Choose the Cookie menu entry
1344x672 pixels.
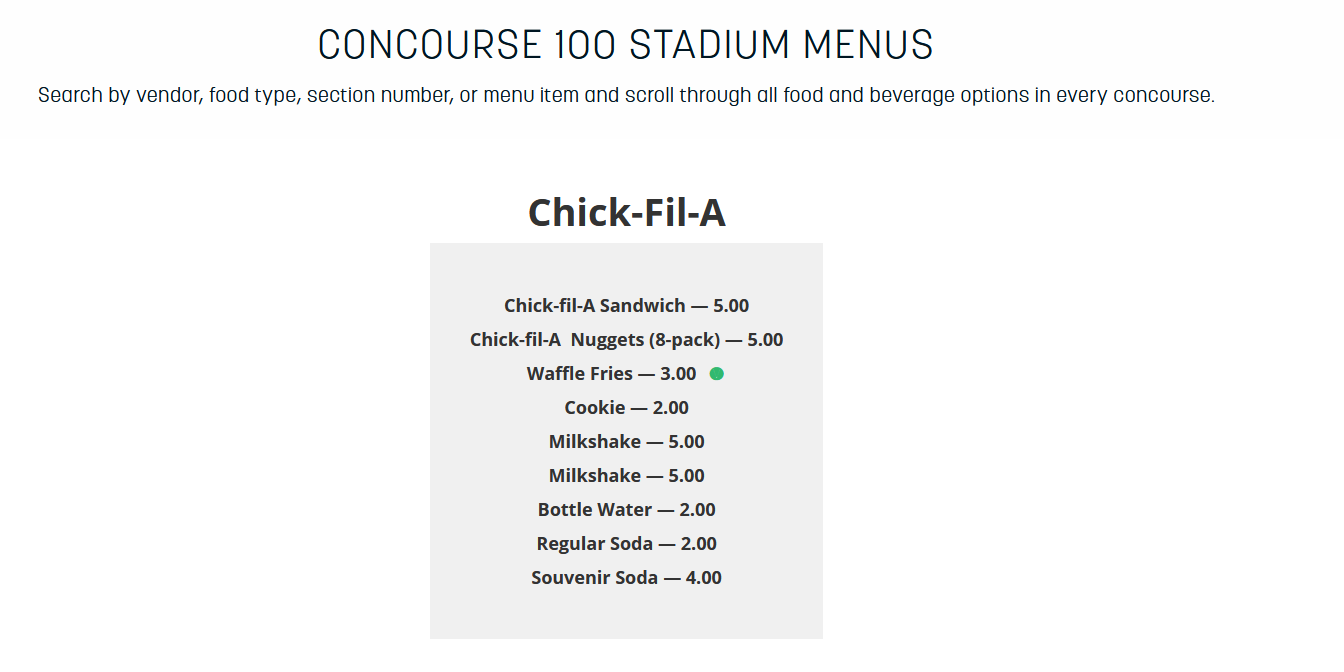(626, 408)
